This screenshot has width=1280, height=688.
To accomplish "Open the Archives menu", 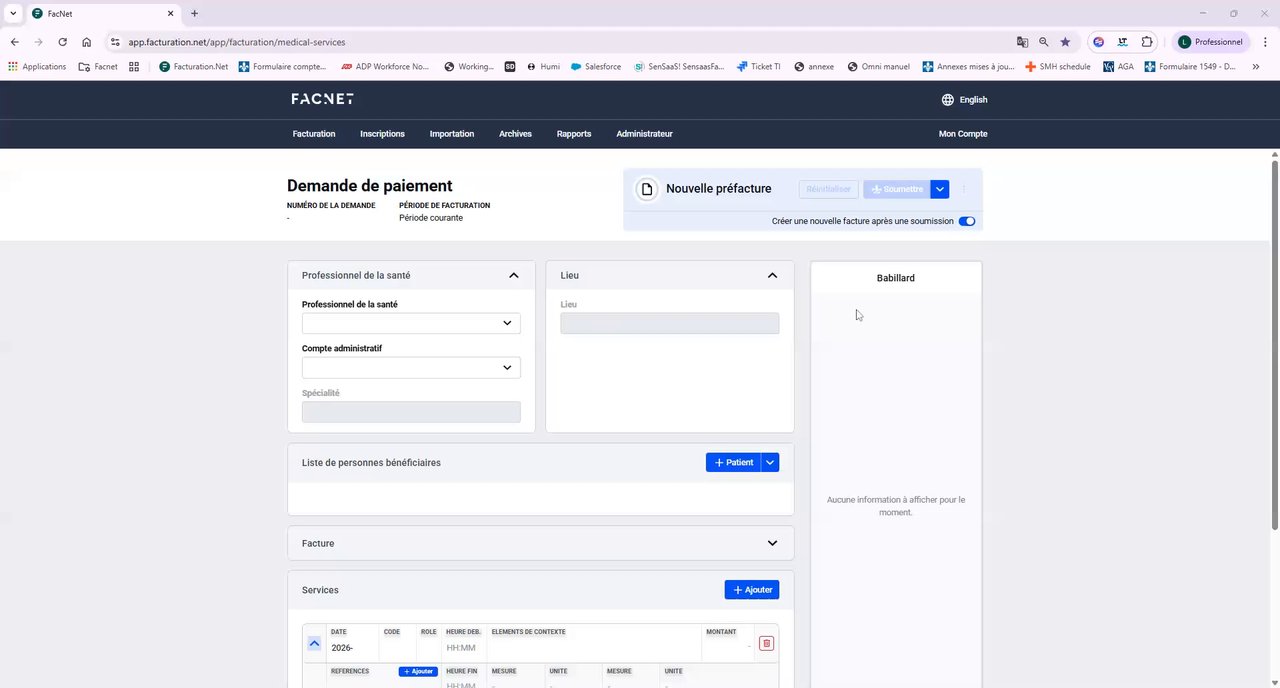I will point(515,133).
